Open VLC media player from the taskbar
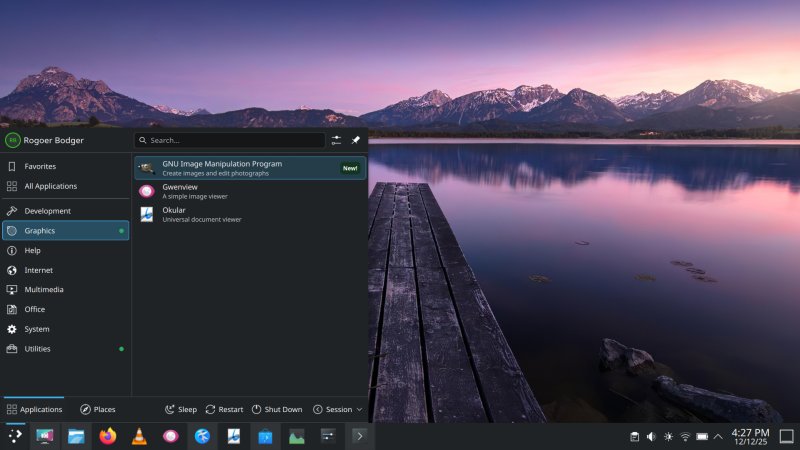 click(x=139, y=436)
